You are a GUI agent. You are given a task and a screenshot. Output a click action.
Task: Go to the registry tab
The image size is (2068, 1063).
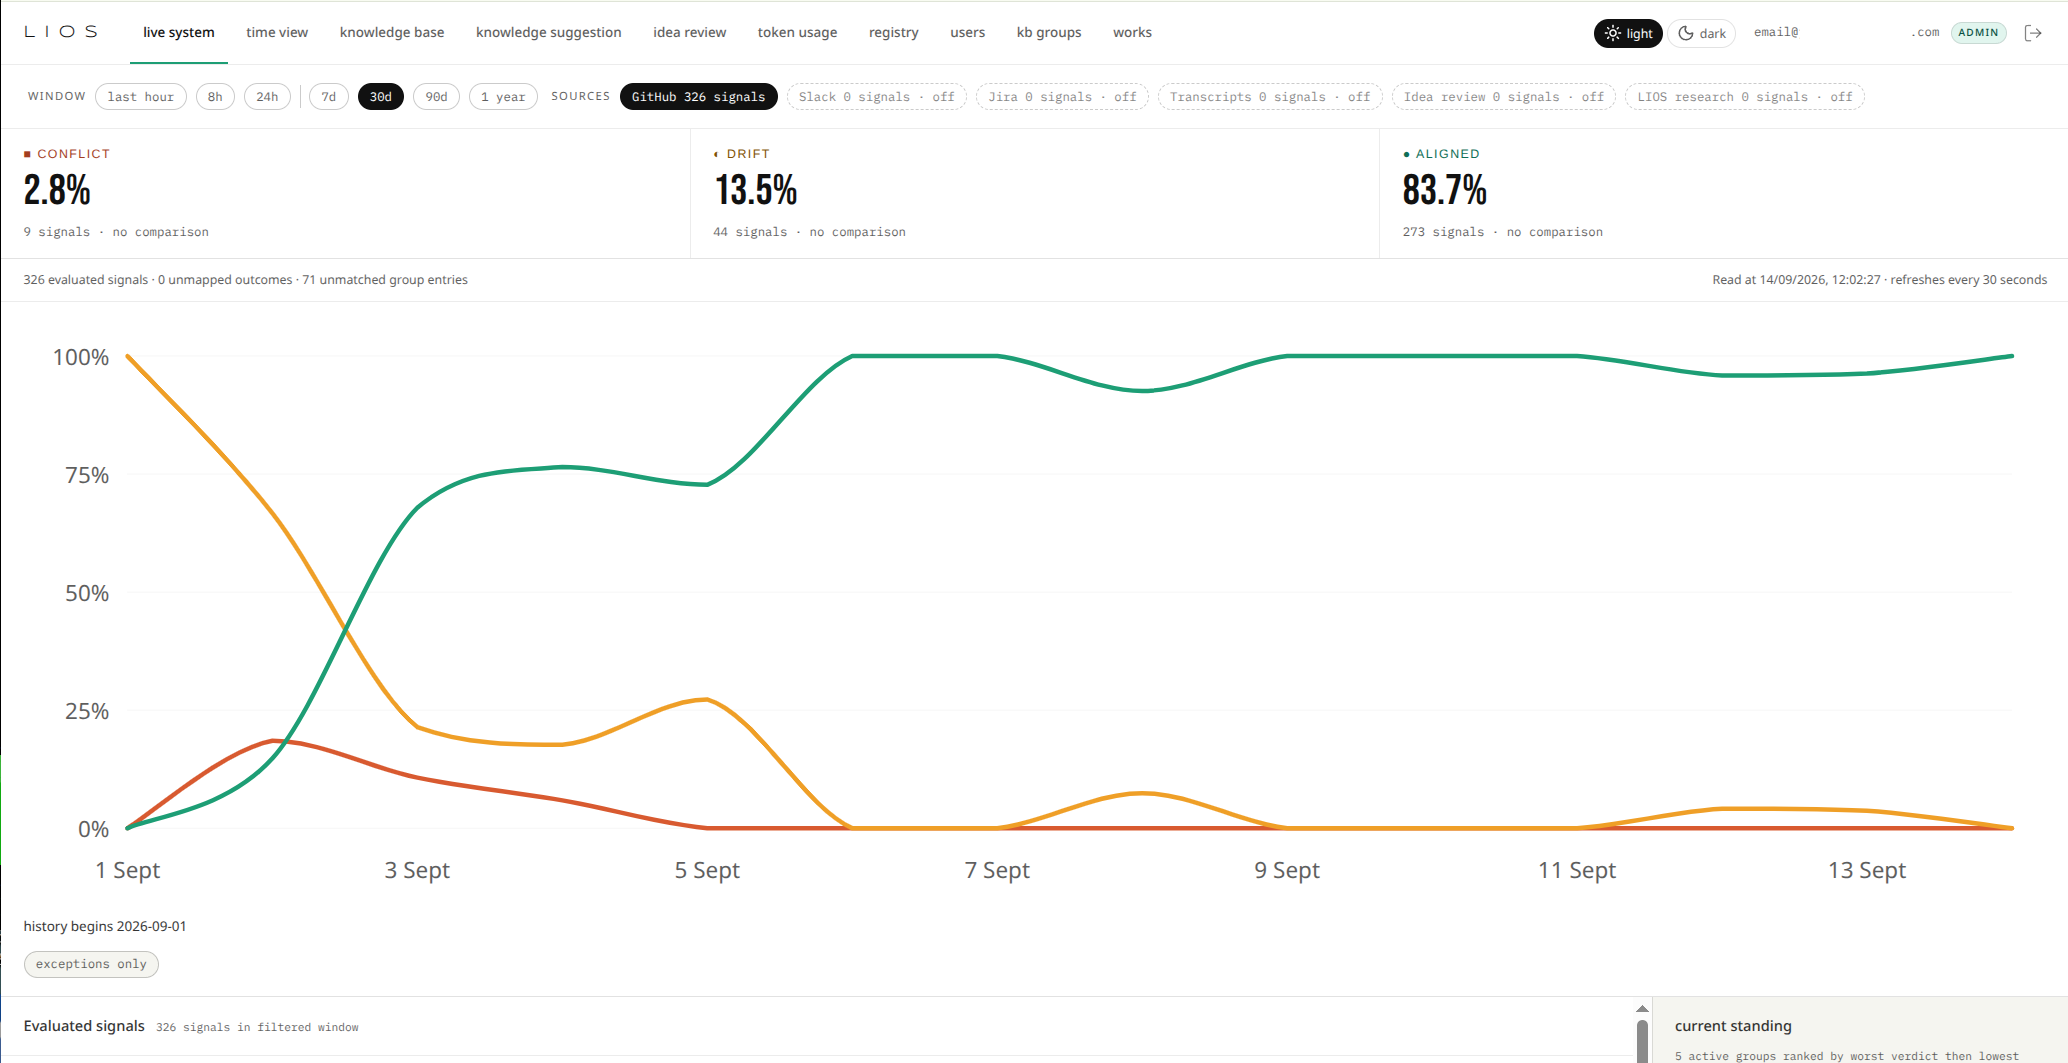(x=894, y=32)
